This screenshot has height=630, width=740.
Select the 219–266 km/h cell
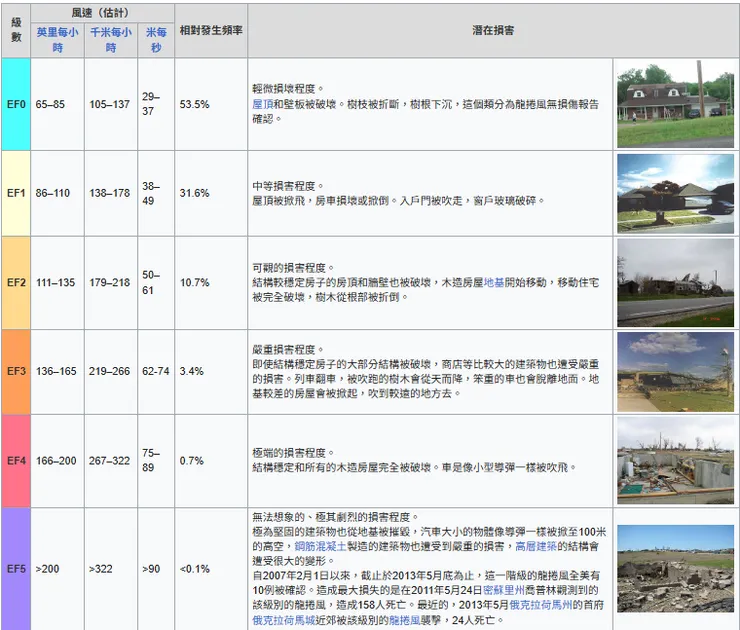pyautogui.click(x=111, y=372)
